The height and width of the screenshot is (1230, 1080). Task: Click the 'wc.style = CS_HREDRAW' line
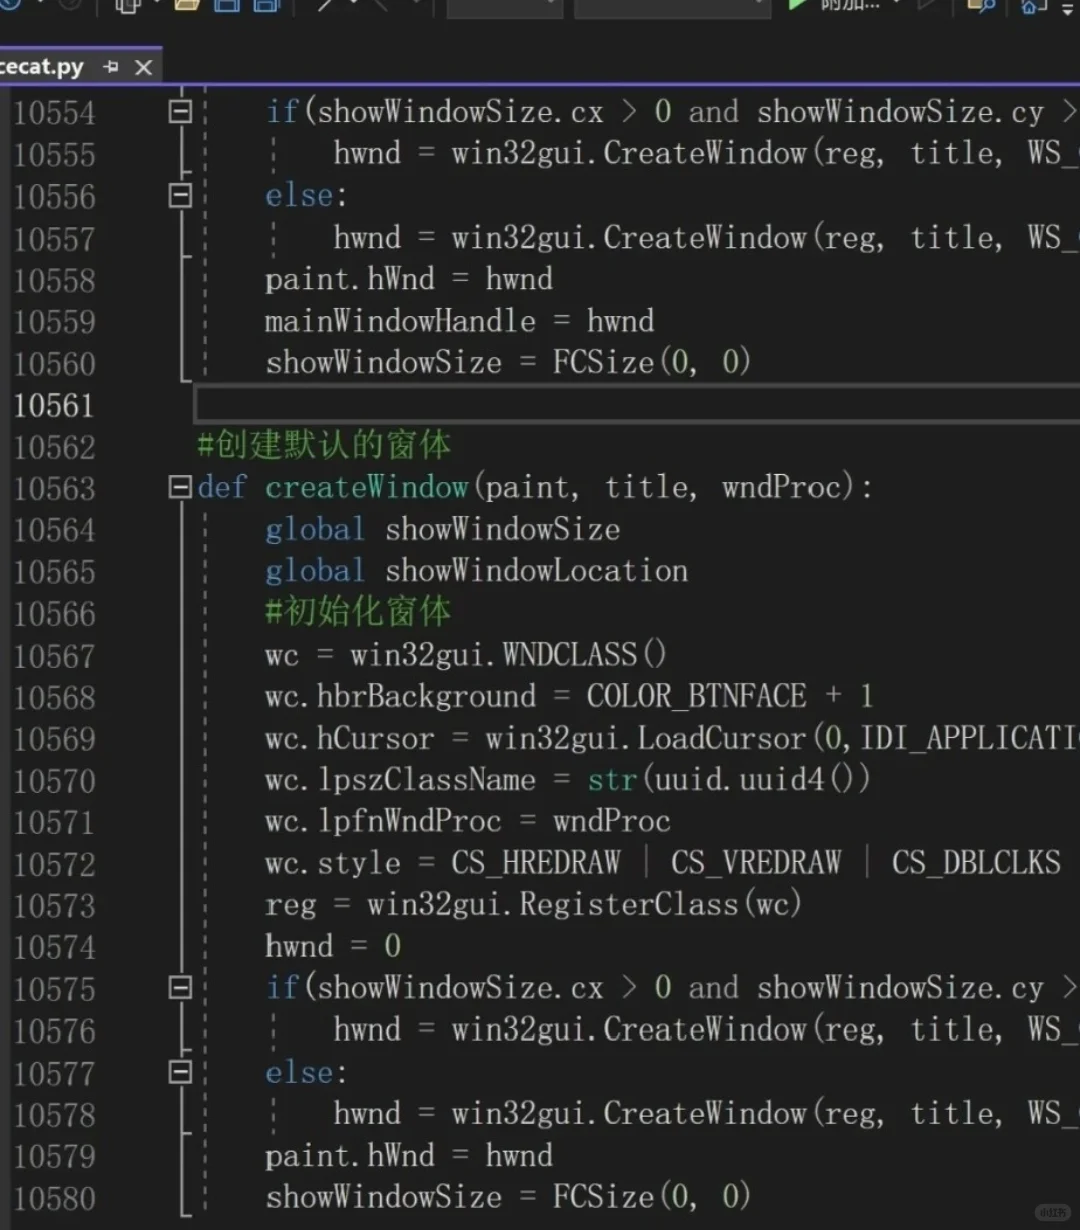(663, 863)
